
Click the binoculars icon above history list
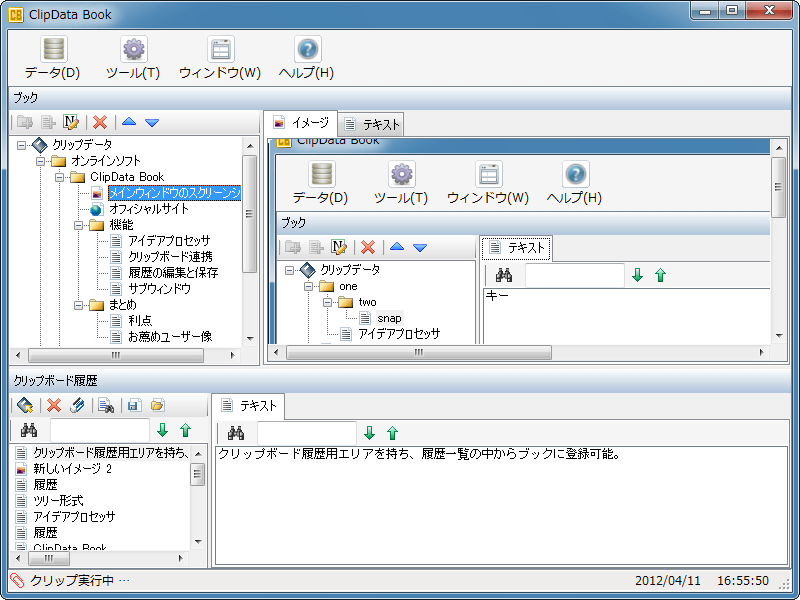coord(29,431)
